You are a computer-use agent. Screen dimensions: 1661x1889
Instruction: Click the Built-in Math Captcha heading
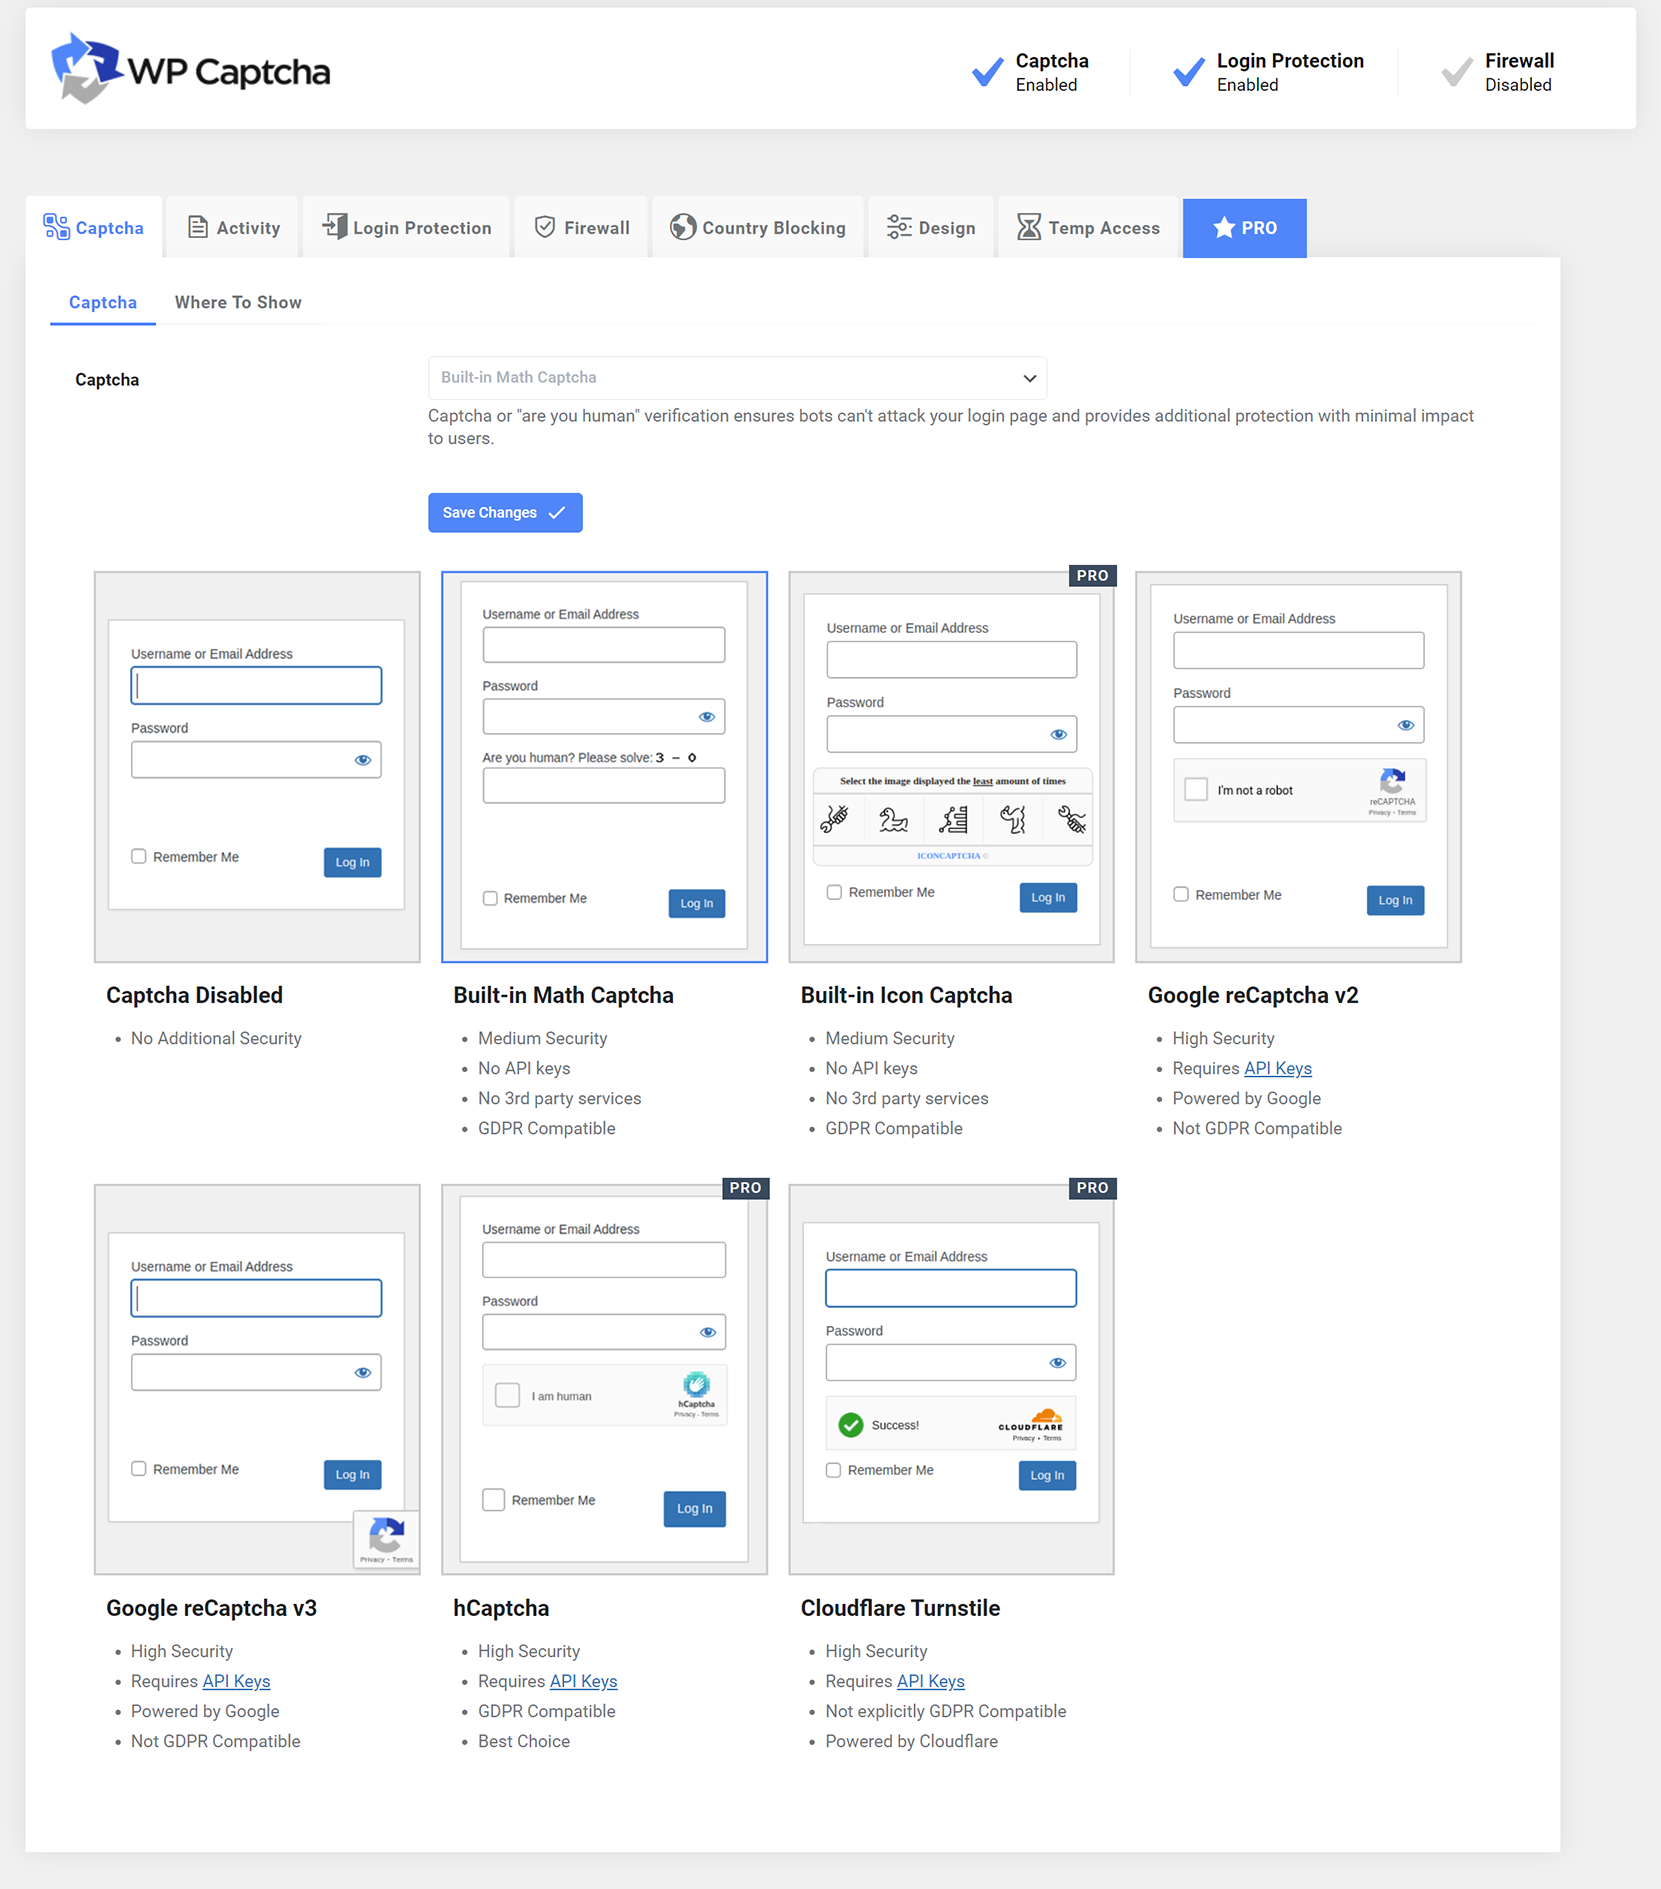tap(563, 995)
